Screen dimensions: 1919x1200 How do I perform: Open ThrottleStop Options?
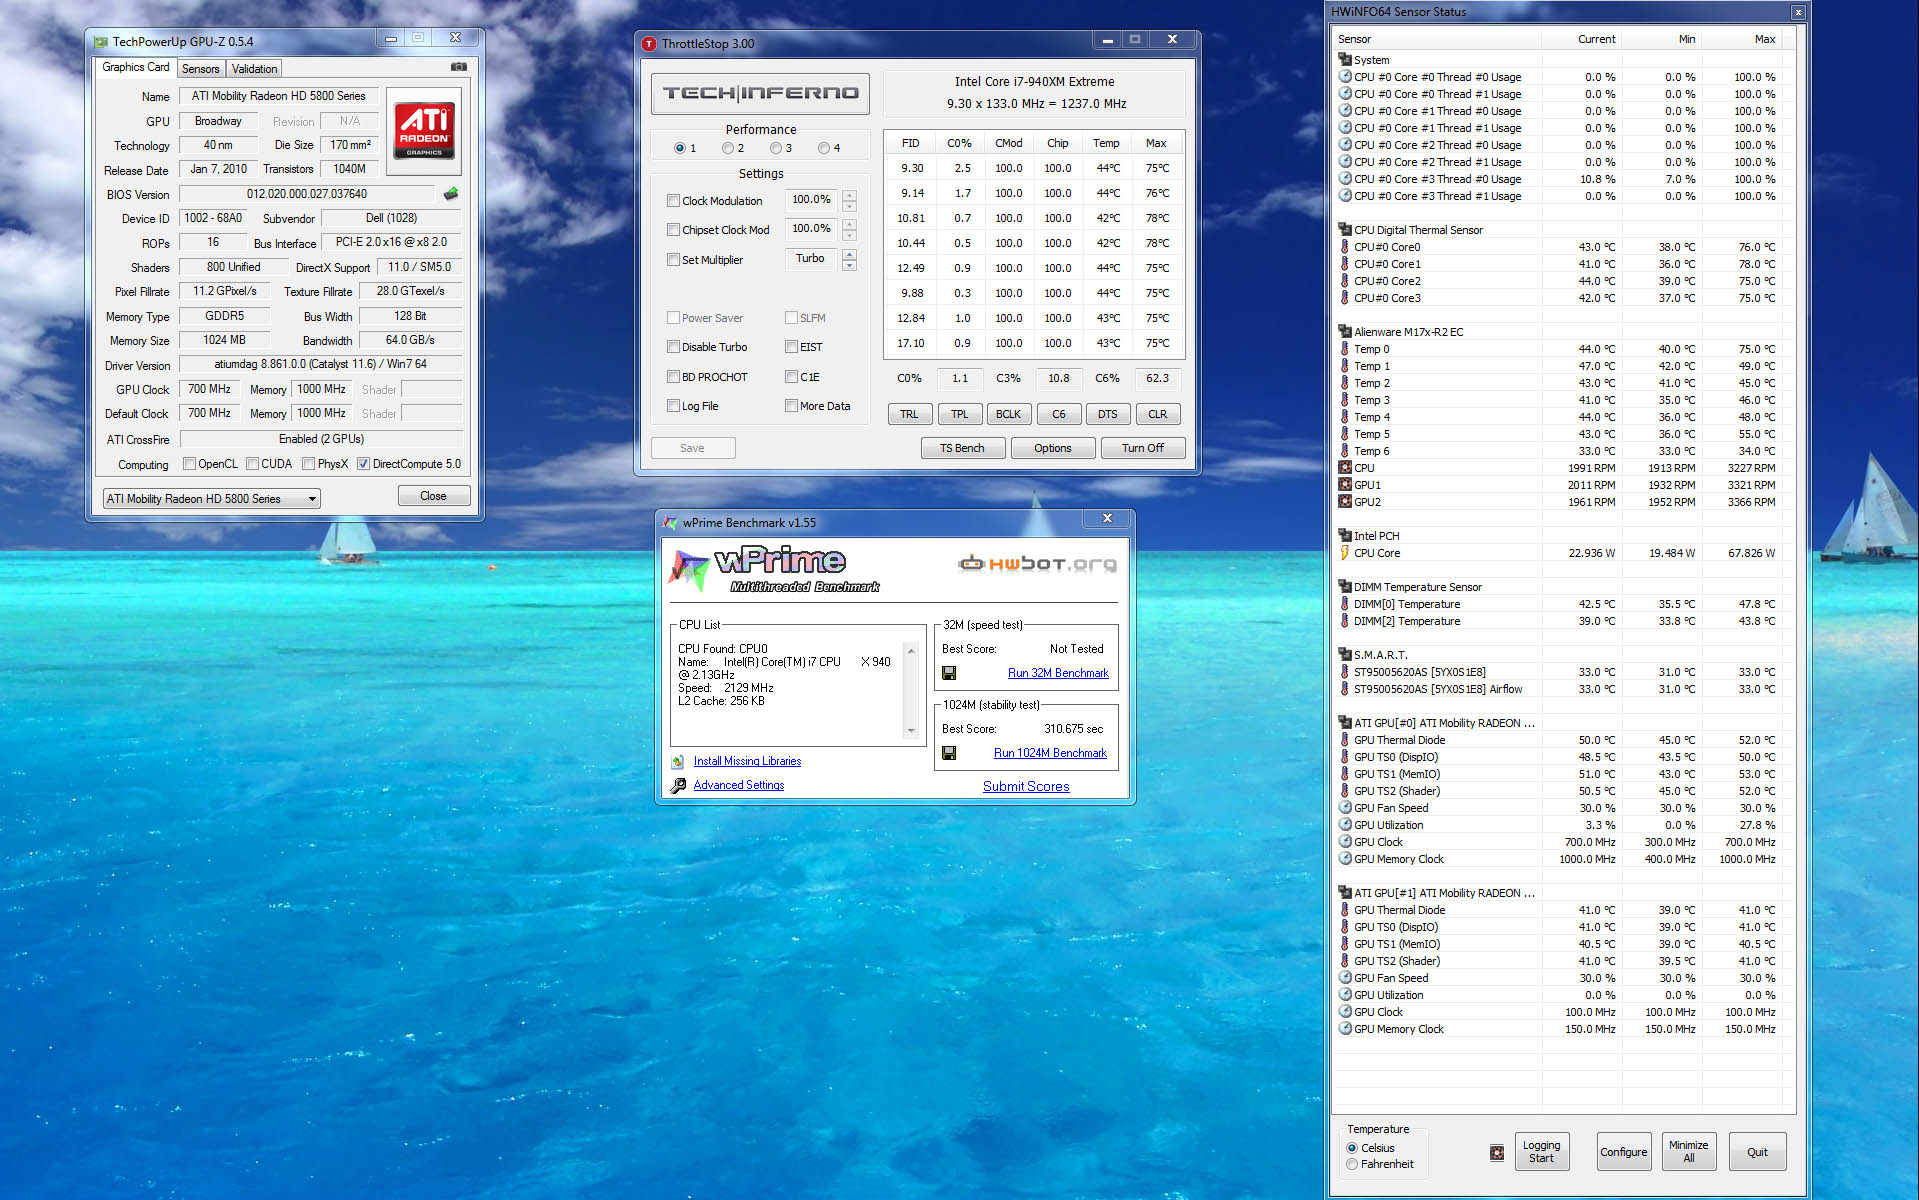1053,448
